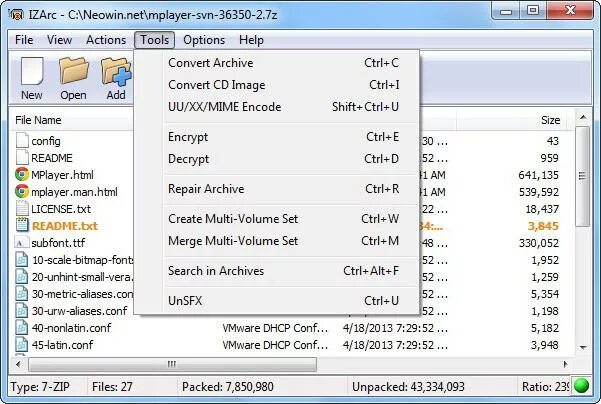Open the Options menu
Screen dimensions: 601x404
[x=204, y=40]
